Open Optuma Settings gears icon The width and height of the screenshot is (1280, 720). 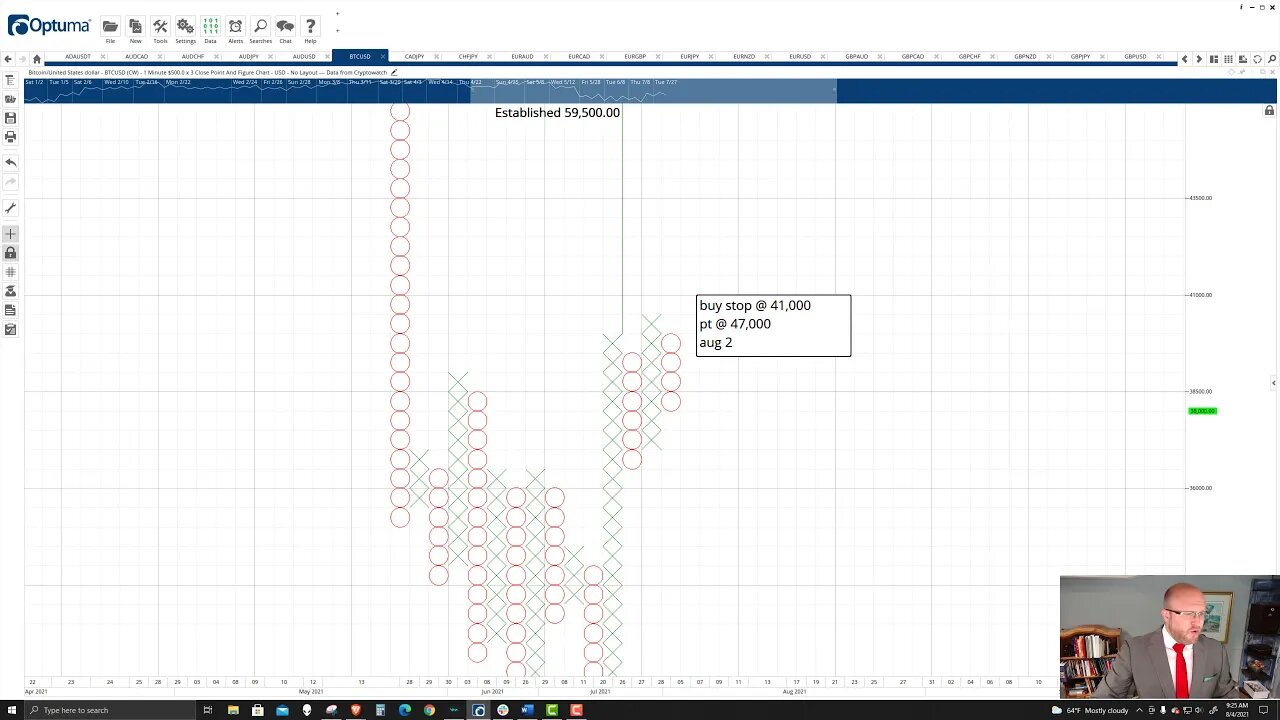coord(185,29)
